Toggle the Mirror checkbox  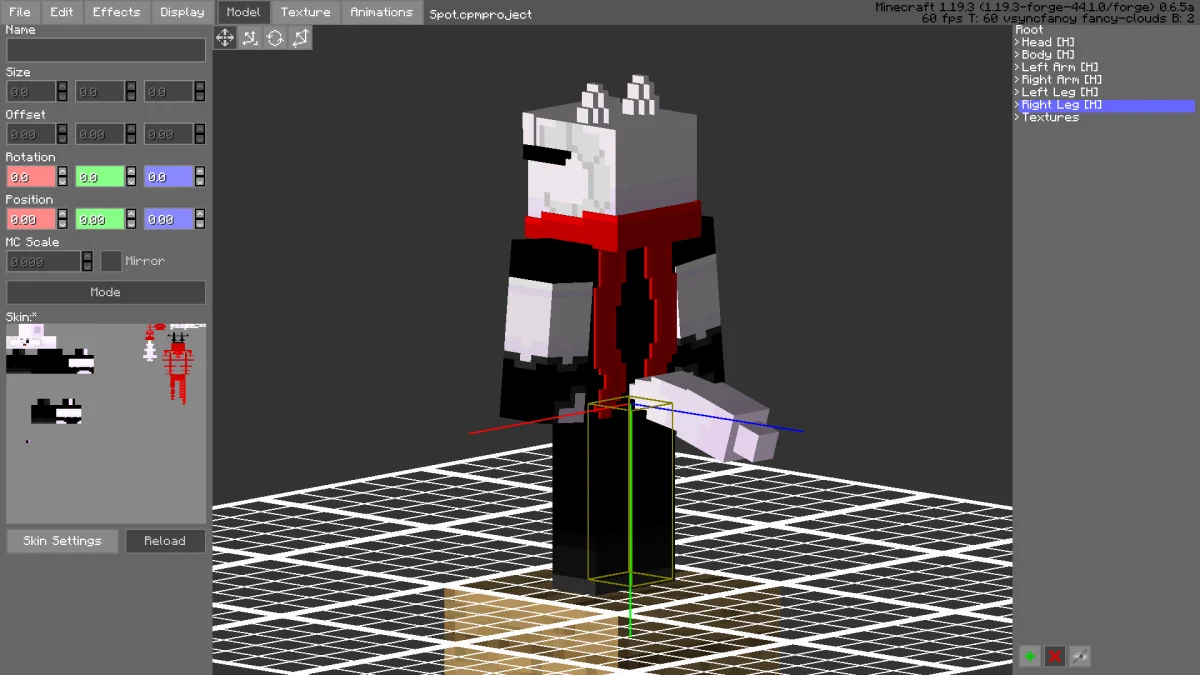(x=111, y=261)
